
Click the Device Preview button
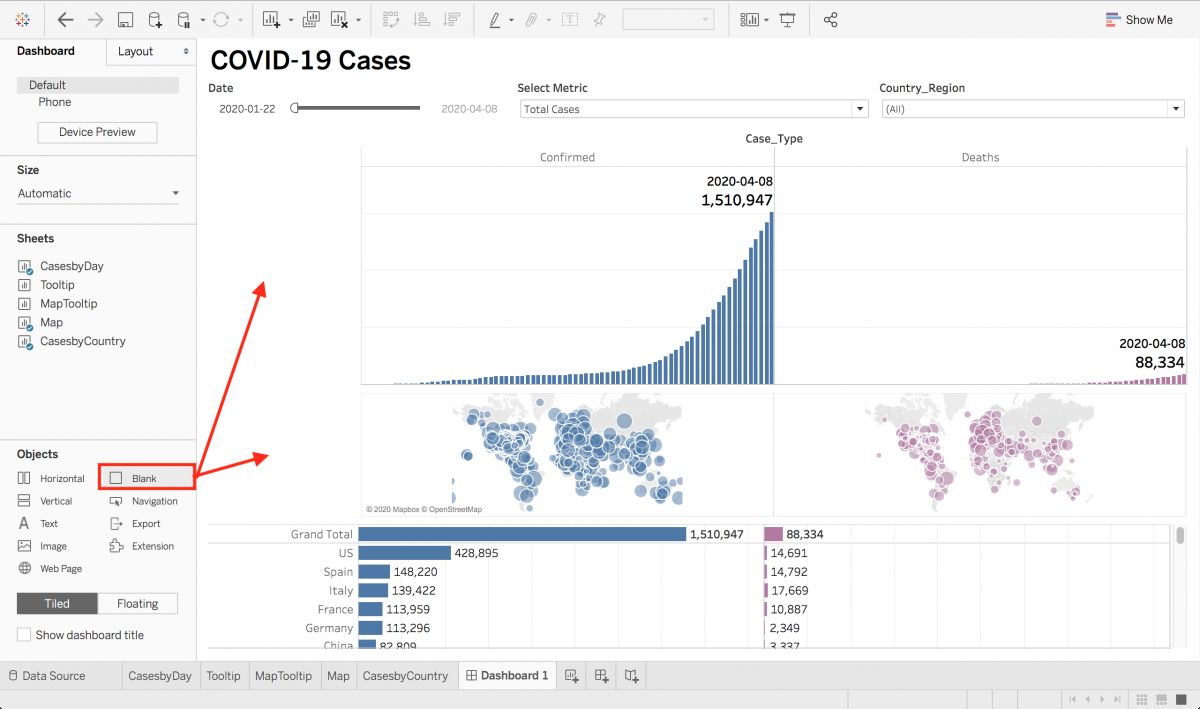96,132
